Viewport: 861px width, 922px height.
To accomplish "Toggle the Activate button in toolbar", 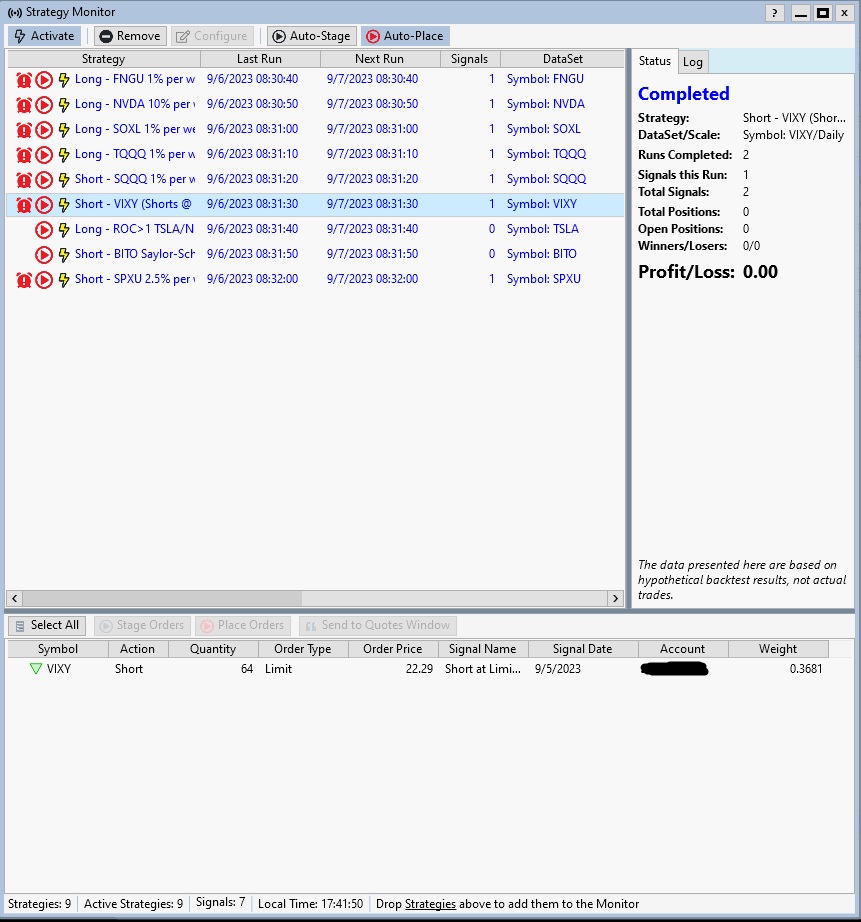I will [44, 36].
